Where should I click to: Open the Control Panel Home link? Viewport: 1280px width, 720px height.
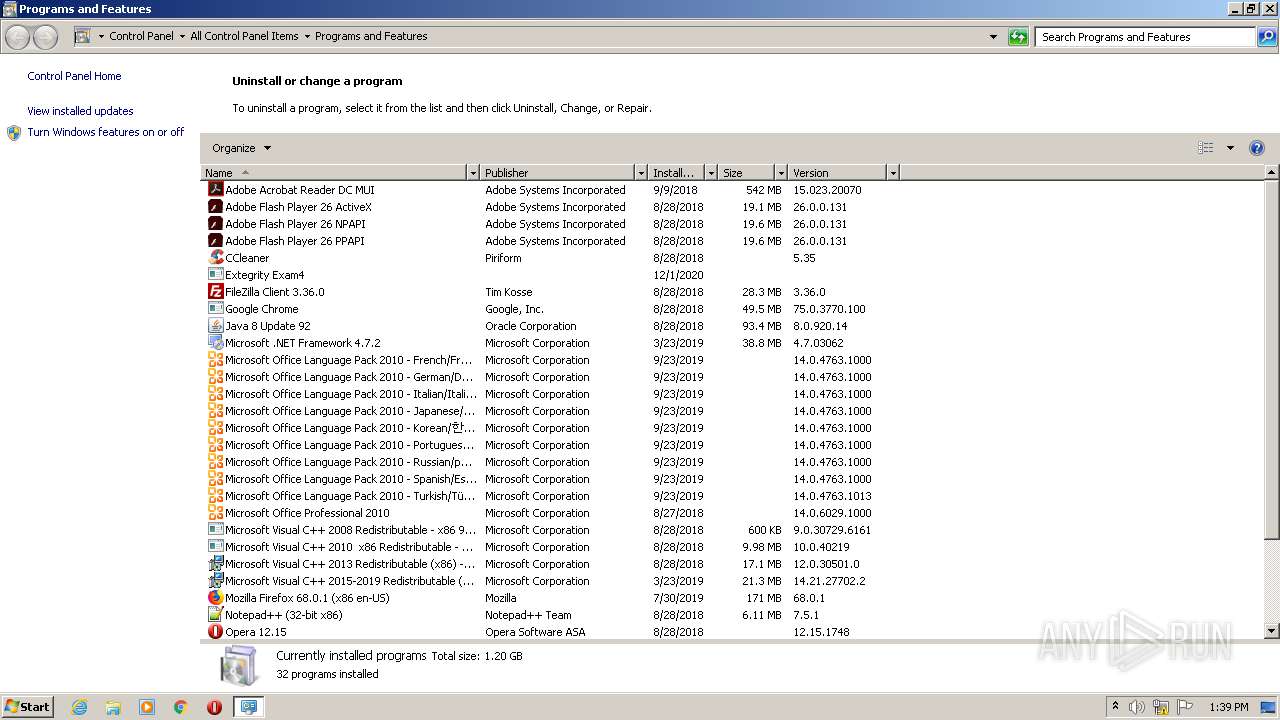coord(74,76)
